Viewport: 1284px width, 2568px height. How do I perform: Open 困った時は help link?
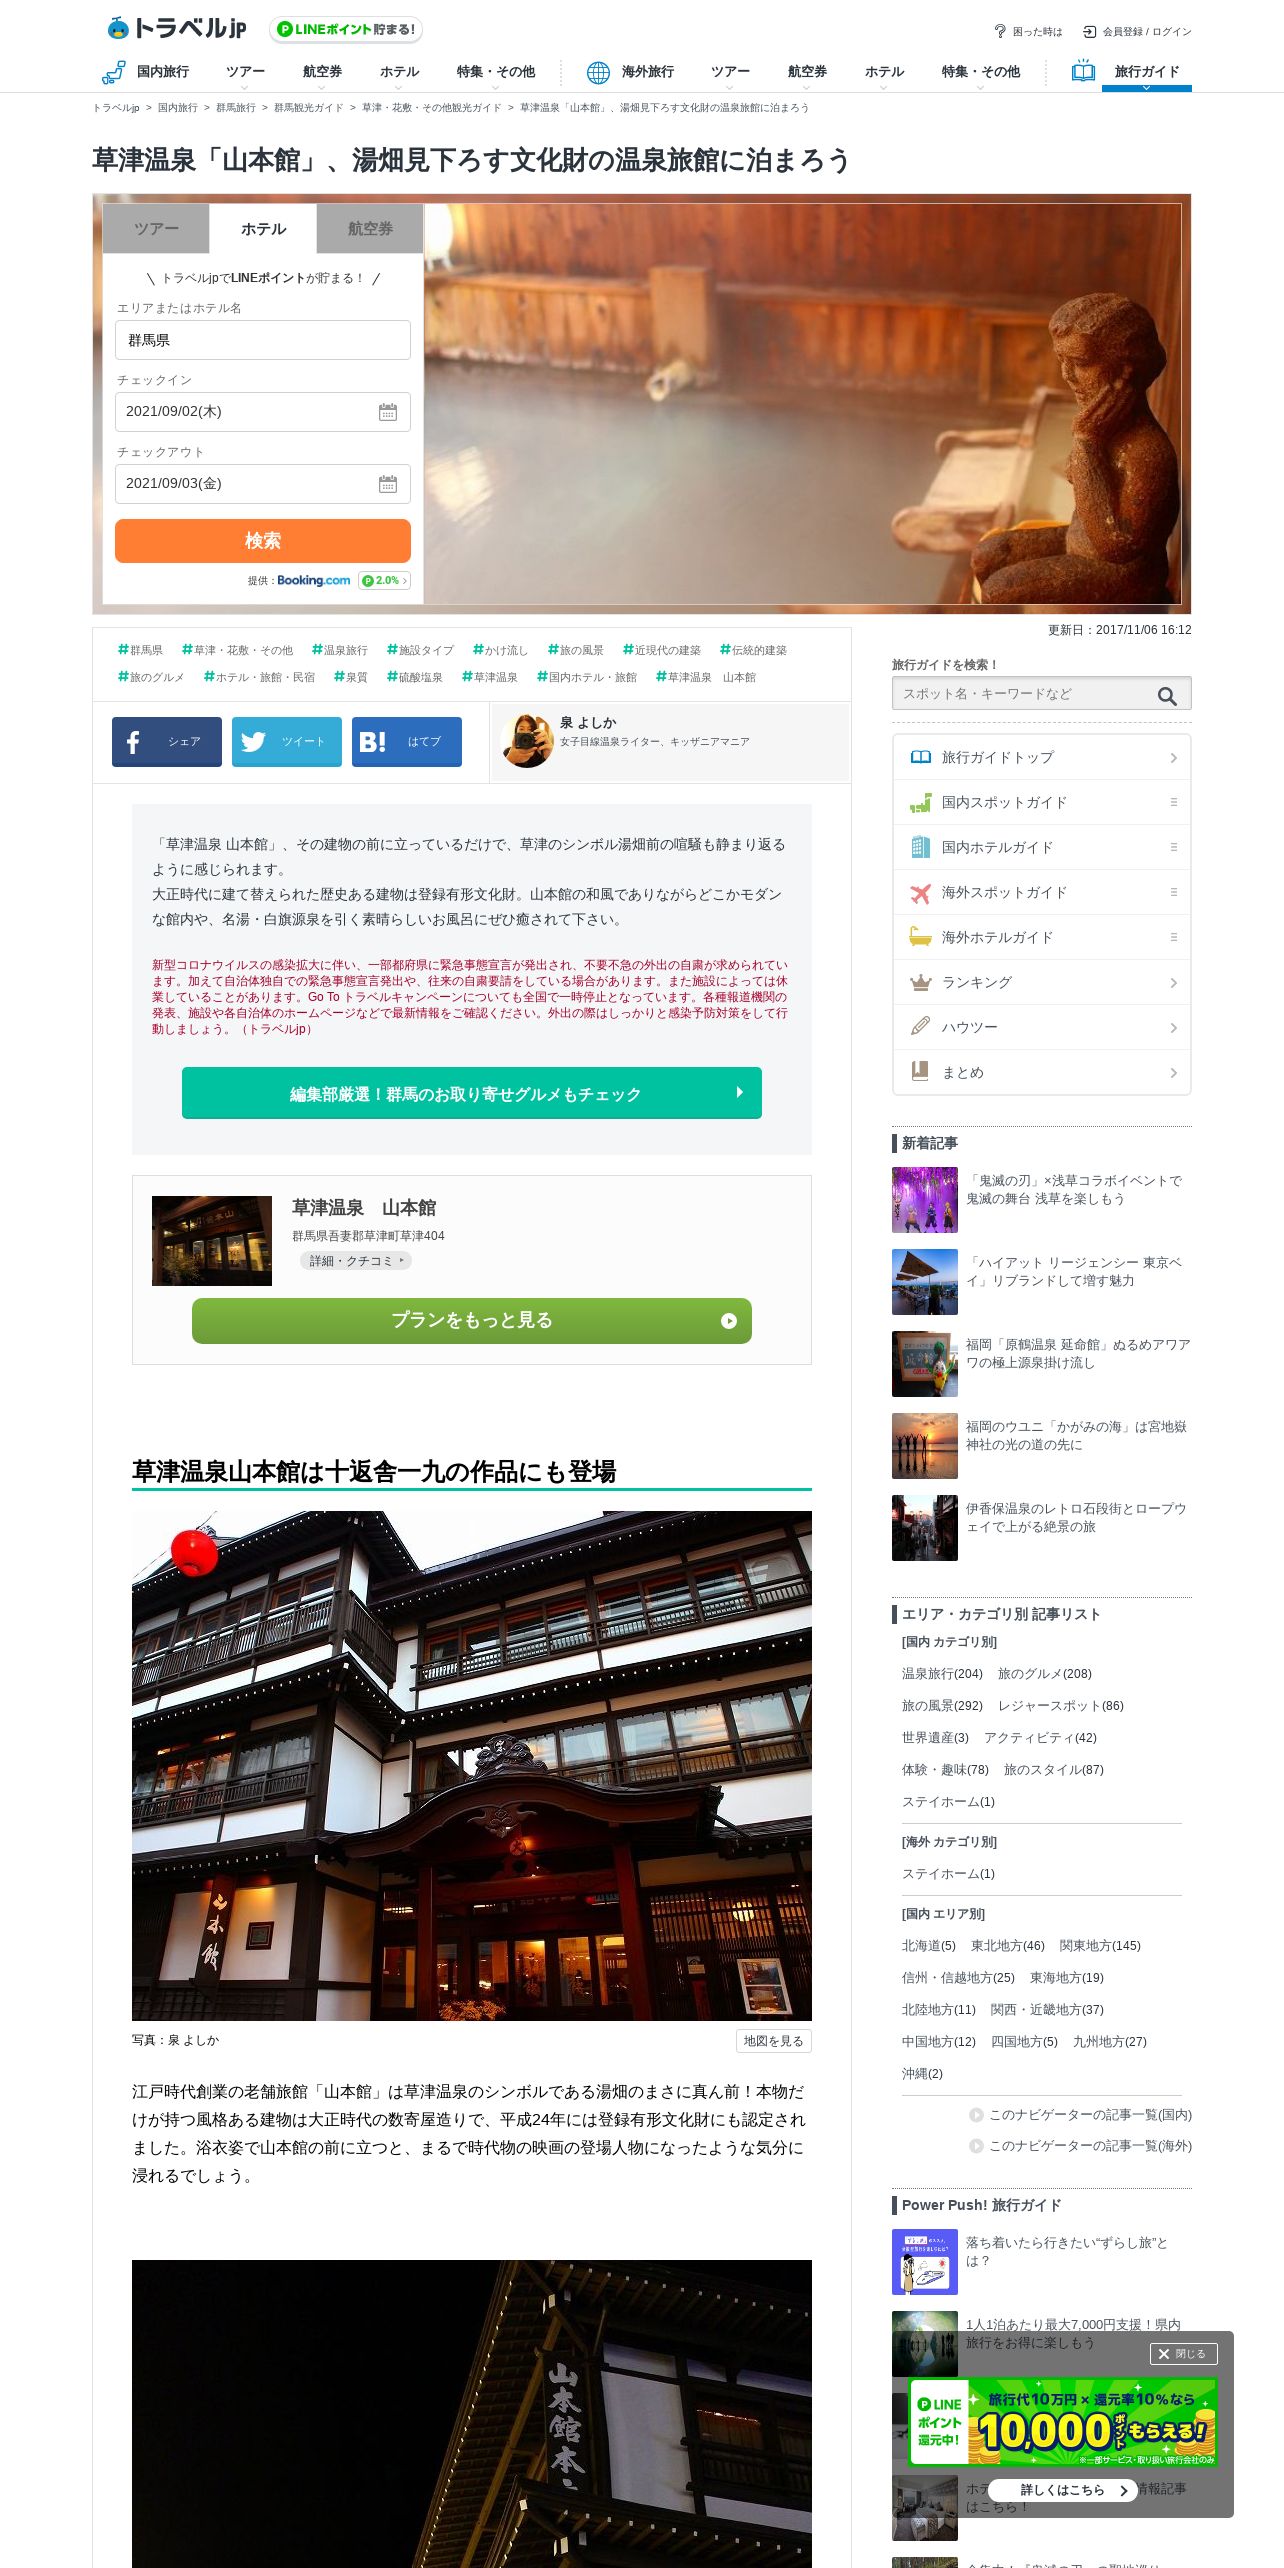pos(1028,32)
